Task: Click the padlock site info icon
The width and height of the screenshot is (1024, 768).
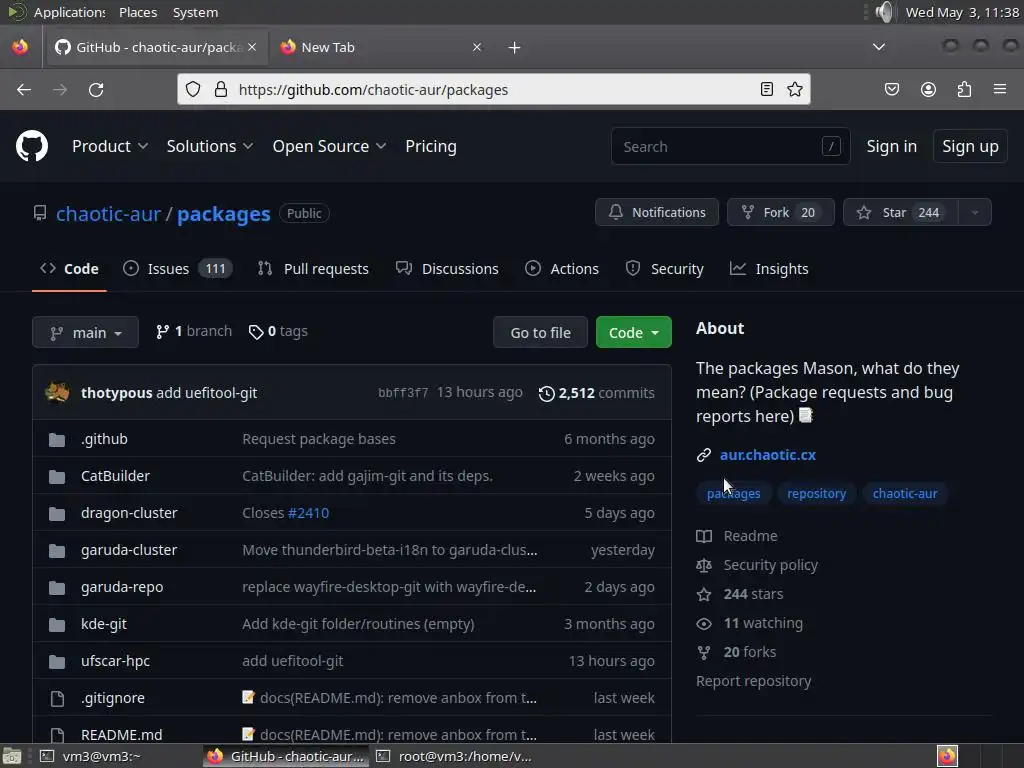Action: pos(221,89)
